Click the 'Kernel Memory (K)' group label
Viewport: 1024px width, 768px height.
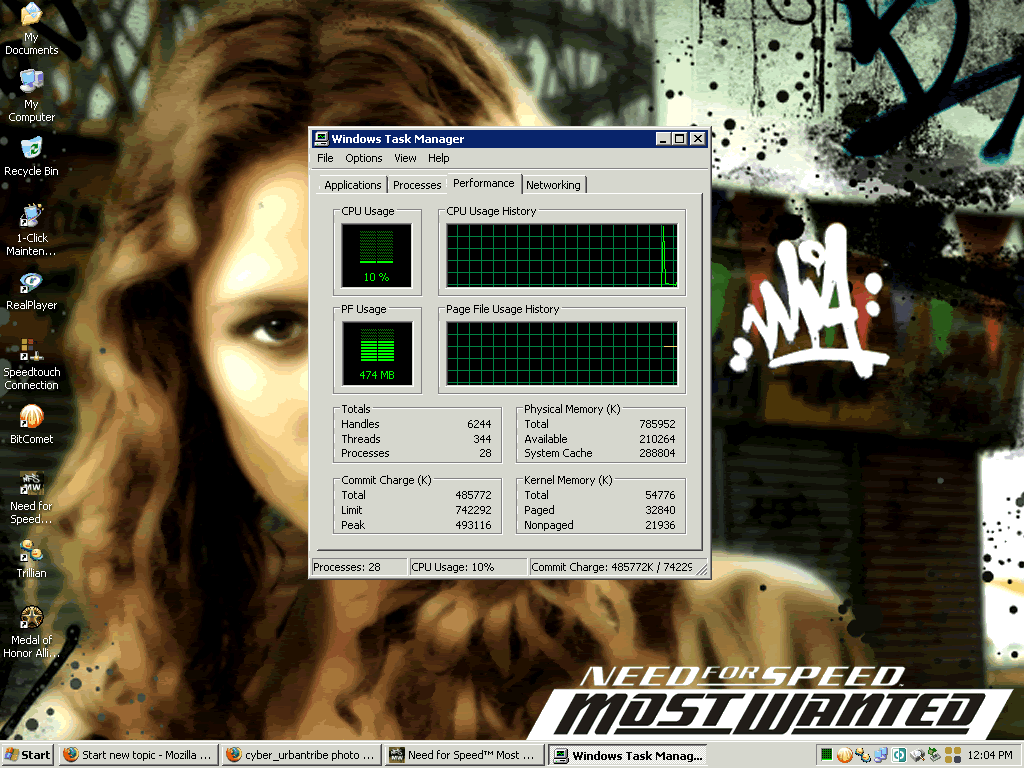coord(568,480)
